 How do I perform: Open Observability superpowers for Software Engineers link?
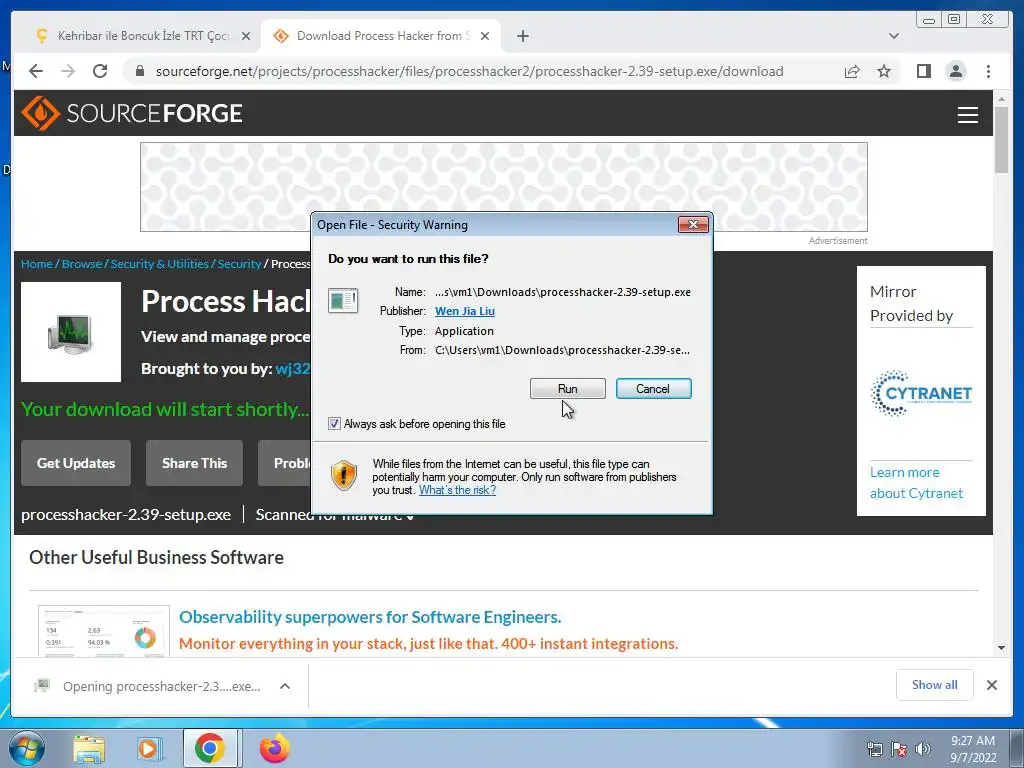click(370, 617)
